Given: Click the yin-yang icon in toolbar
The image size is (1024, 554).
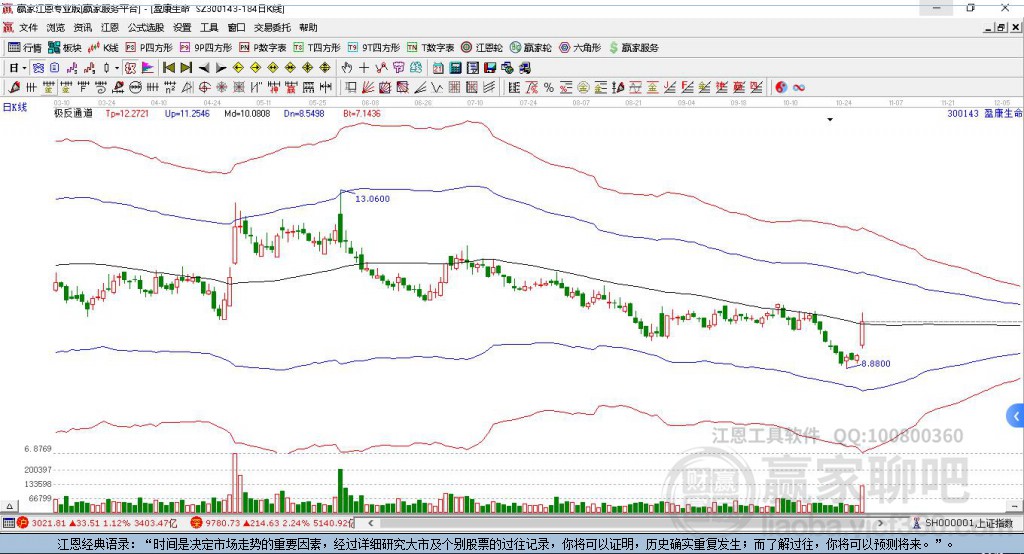Looking at the screenshot, I should tap(781, 88).
